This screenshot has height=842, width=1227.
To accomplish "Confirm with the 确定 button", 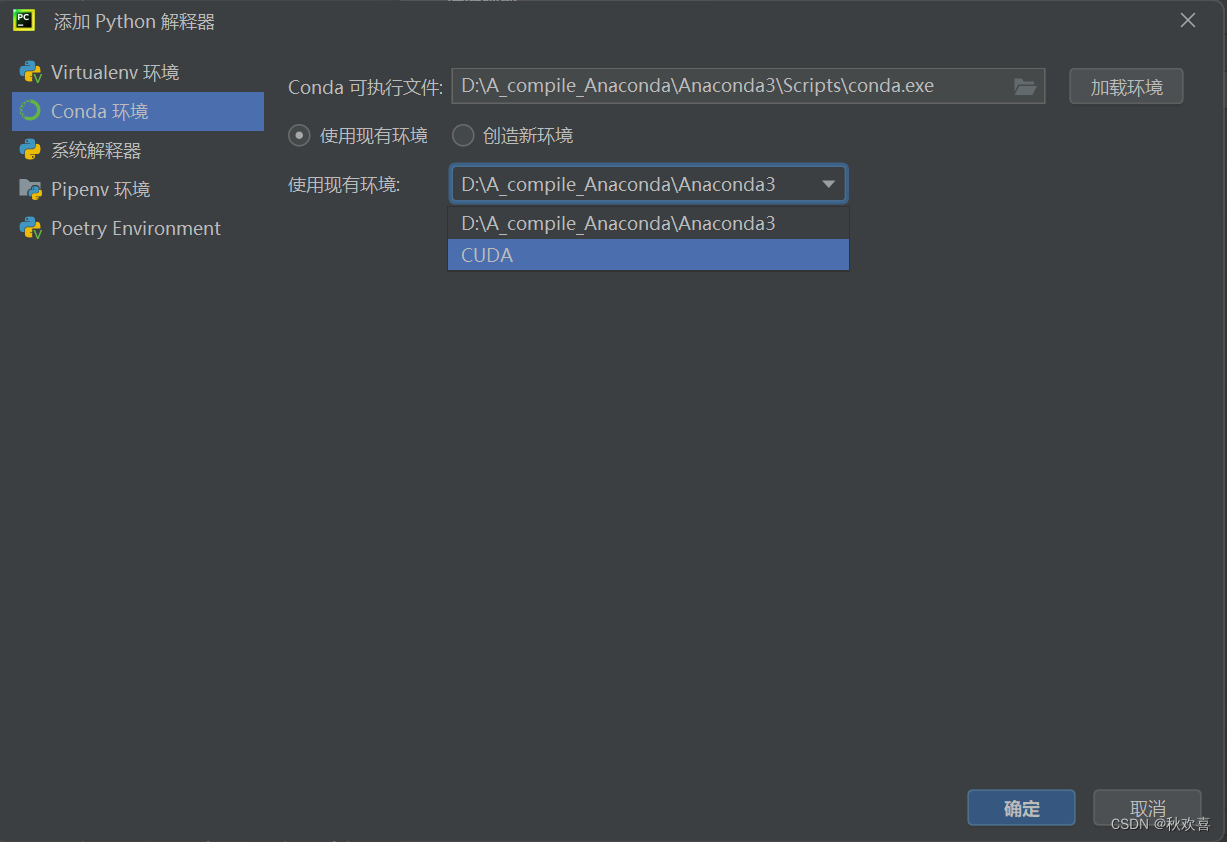I will pyautogui.click(x=1021, y=807).
